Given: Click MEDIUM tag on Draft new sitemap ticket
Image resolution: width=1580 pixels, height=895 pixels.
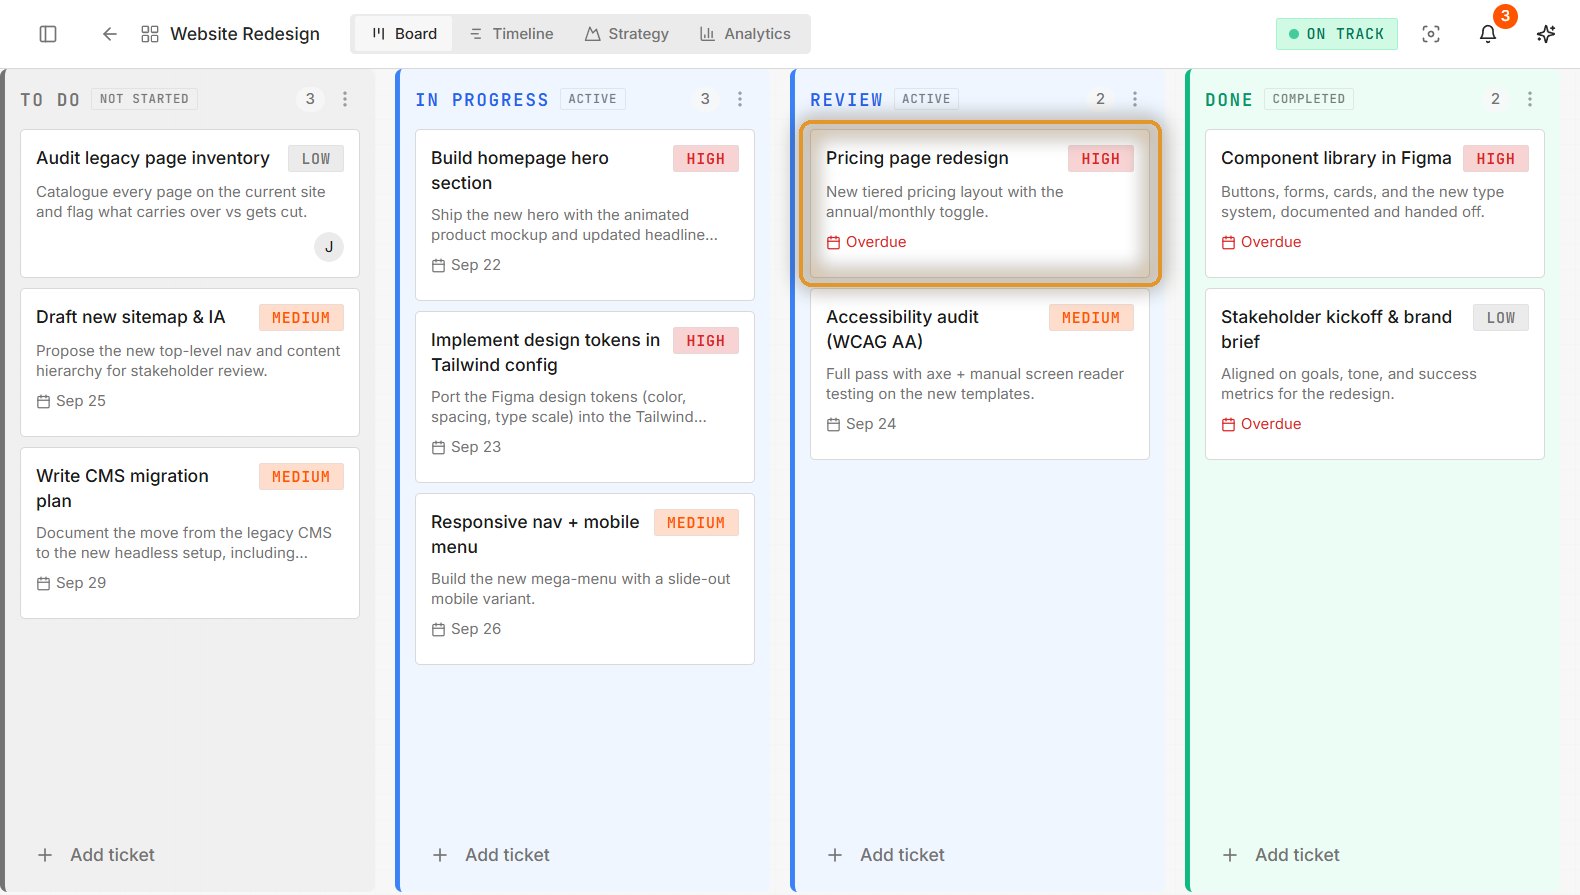Looking at the screenshot, I should (301, 318).
